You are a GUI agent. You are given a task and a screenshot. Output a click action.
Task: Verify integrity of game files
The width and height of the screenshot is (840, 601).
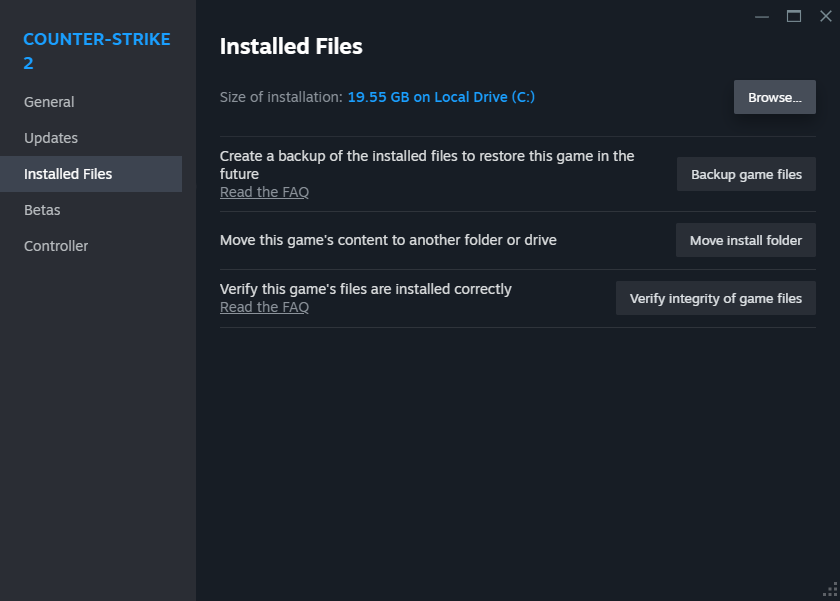715,297
